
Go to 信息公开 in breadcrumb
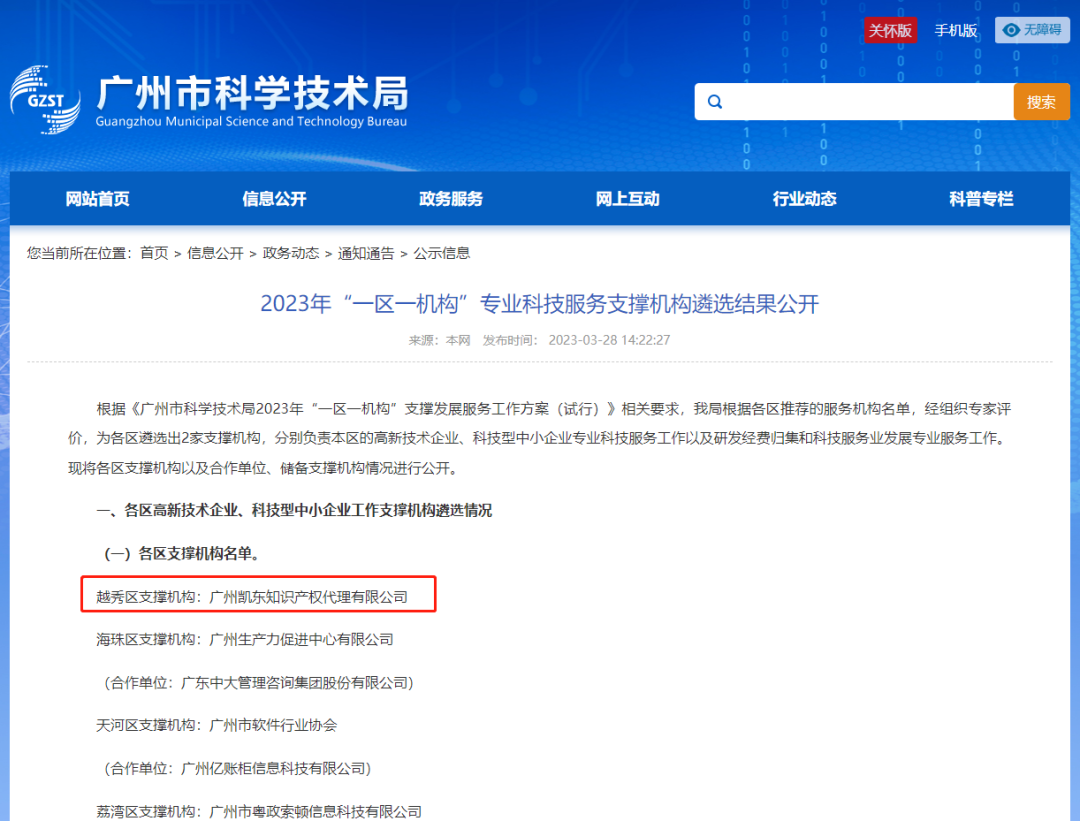tap(215, 253)
